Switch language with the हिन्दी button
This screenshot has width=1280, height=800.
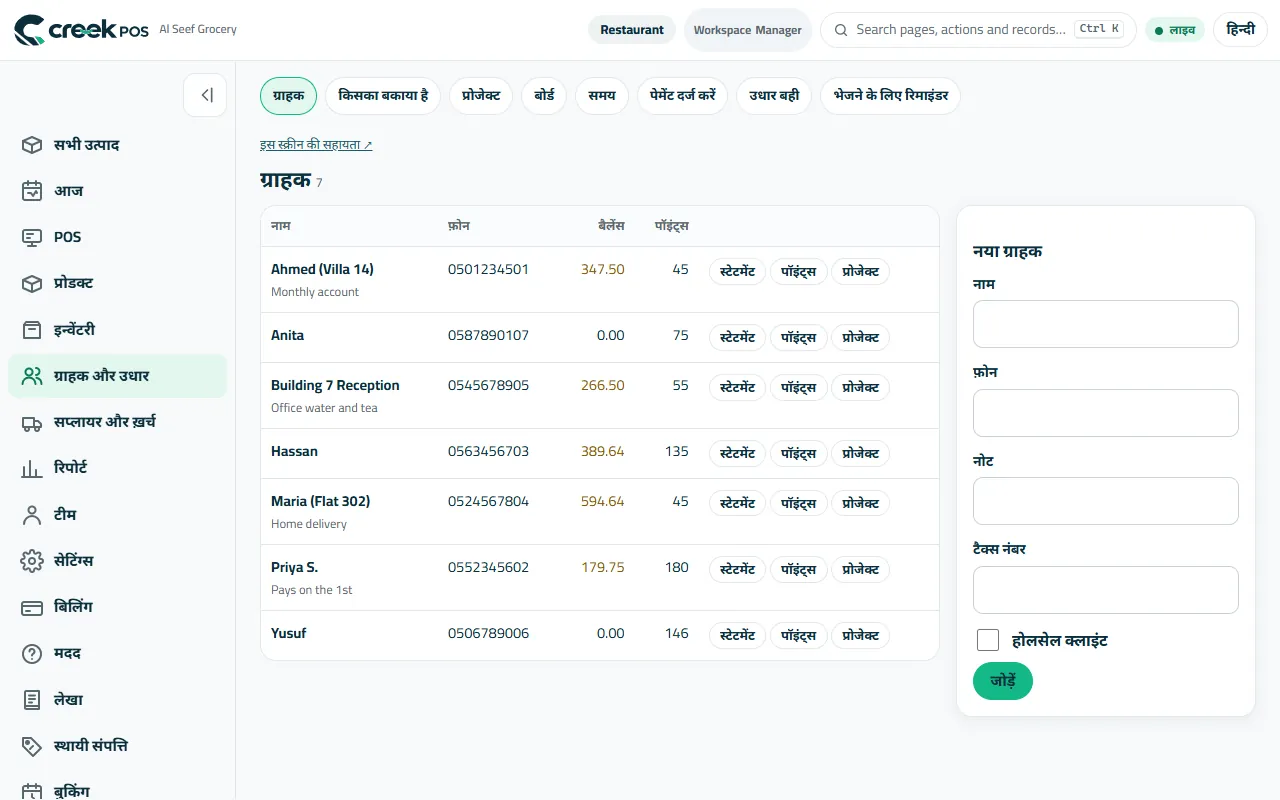[x=1241, y=30]
